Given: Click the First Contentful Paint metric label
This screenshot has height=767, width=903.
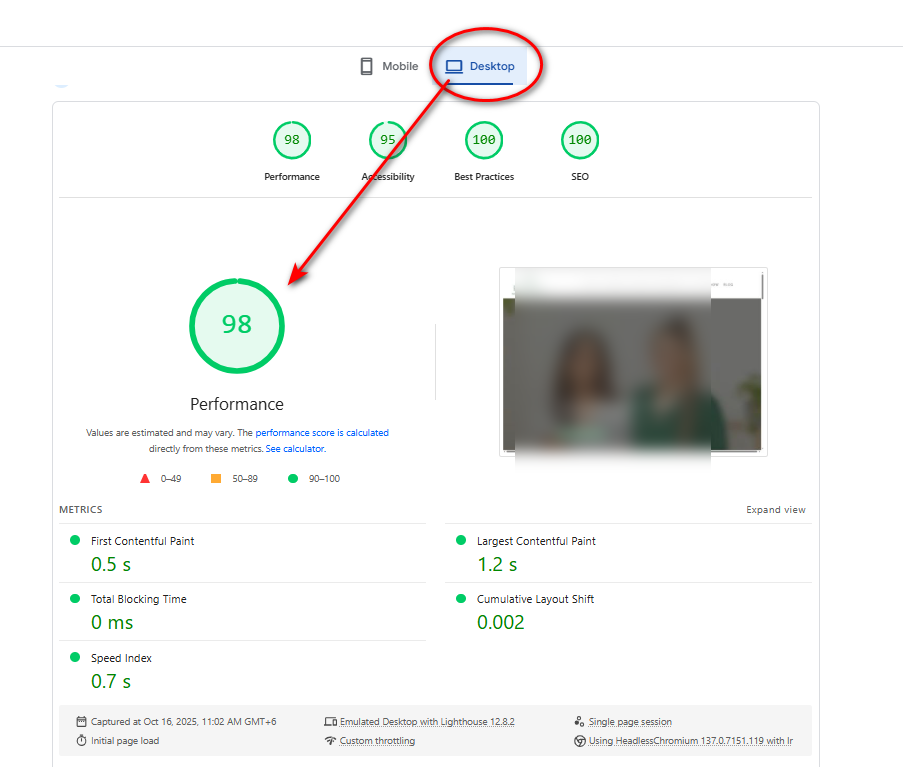Looking at the screenshot, I should 142,541.
